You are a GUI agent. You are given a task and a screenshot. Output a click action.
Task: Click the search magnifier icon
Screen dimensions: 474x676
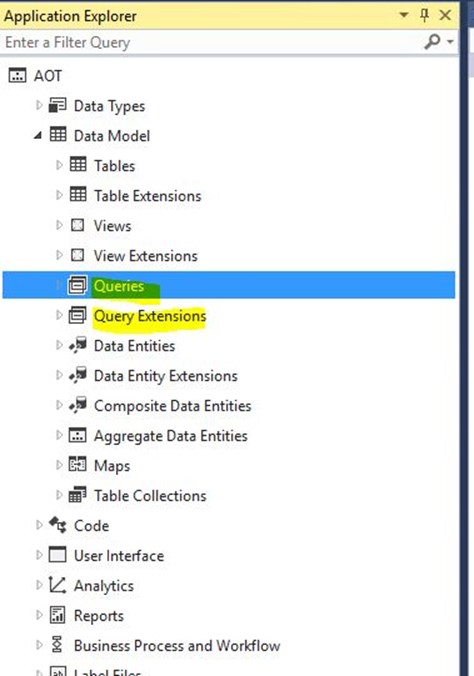(433, 42)
